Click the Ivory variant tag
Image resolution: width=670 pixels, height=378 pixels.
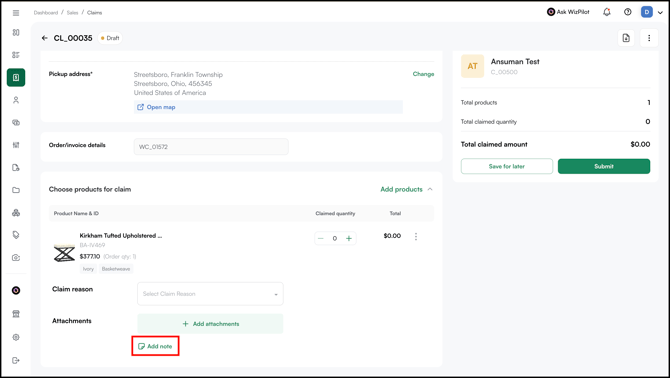pos(88,269)
